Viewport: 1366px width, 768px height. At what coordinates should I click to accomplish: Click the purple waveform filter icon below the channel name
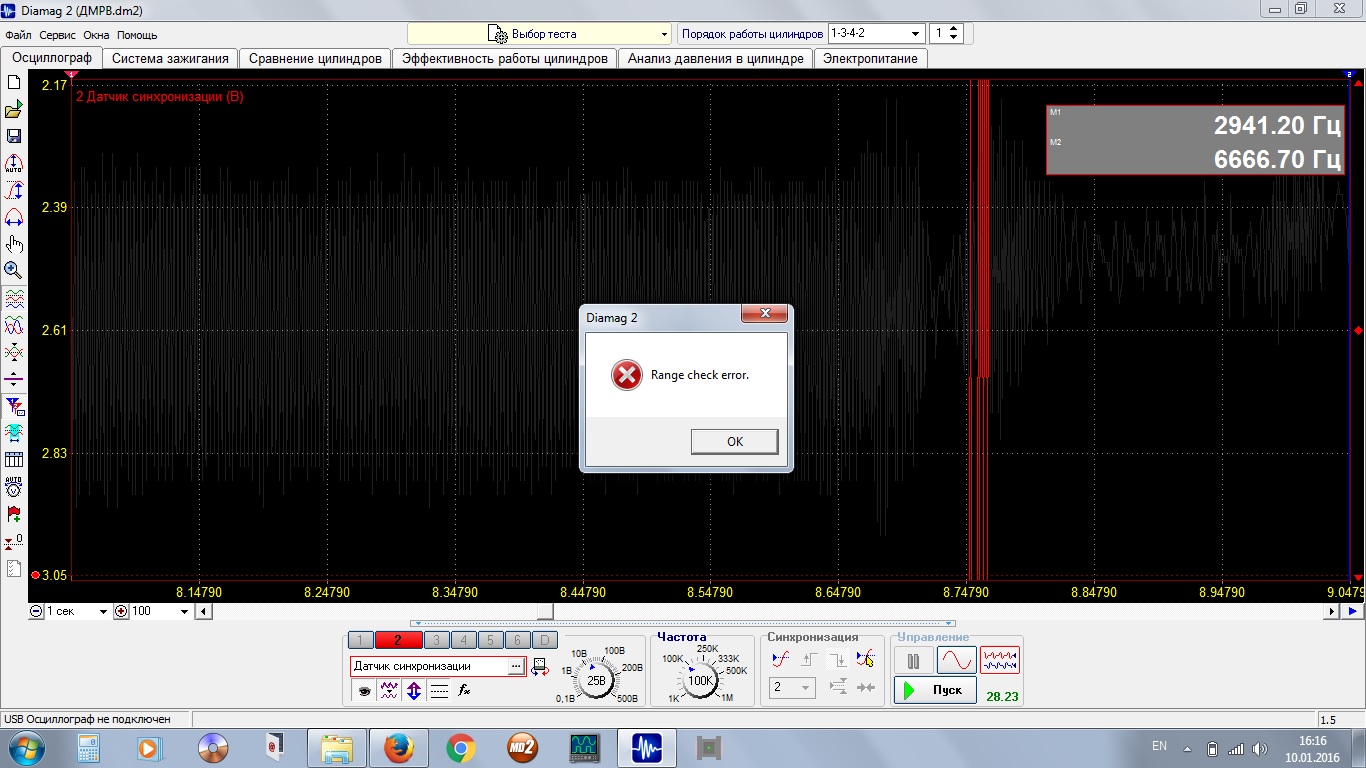[389, 690]
